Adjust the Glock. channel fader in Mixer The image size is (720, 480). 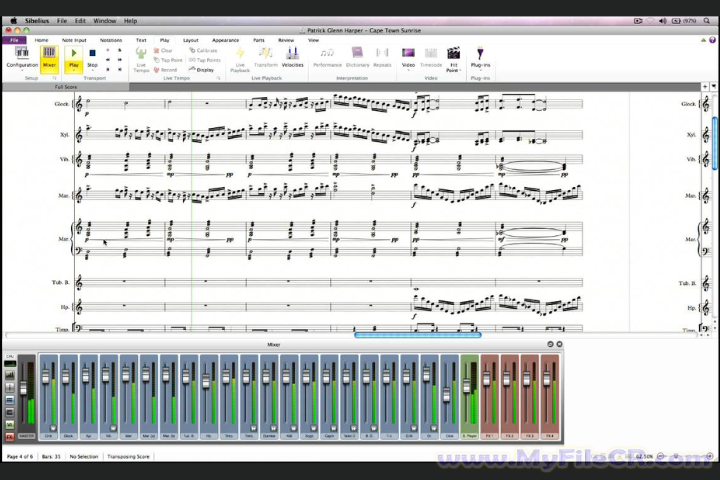click(66, 376)
